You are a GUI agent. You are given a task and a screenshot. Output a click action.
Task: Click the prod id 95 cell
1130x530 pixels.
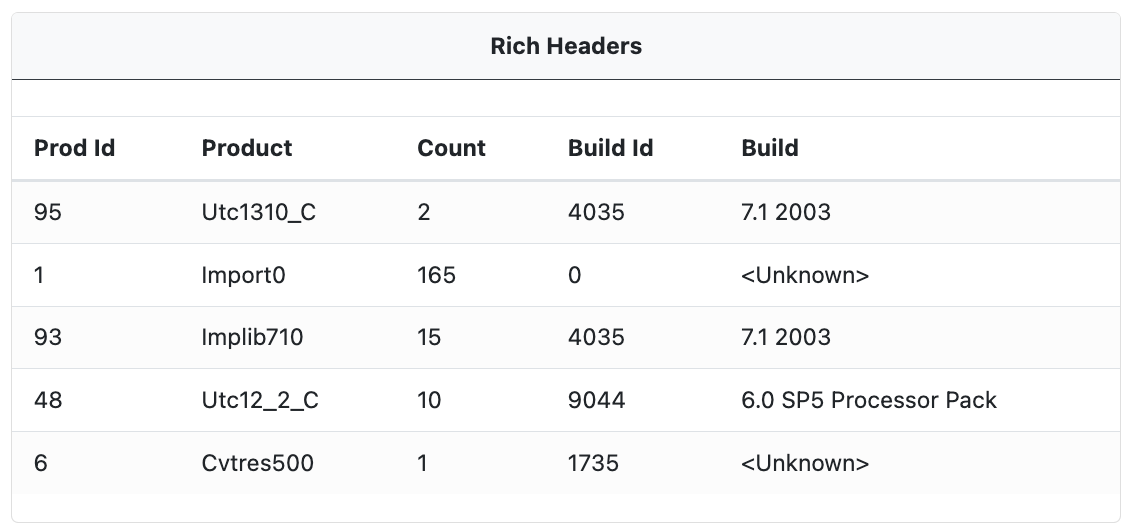[48, 212]
